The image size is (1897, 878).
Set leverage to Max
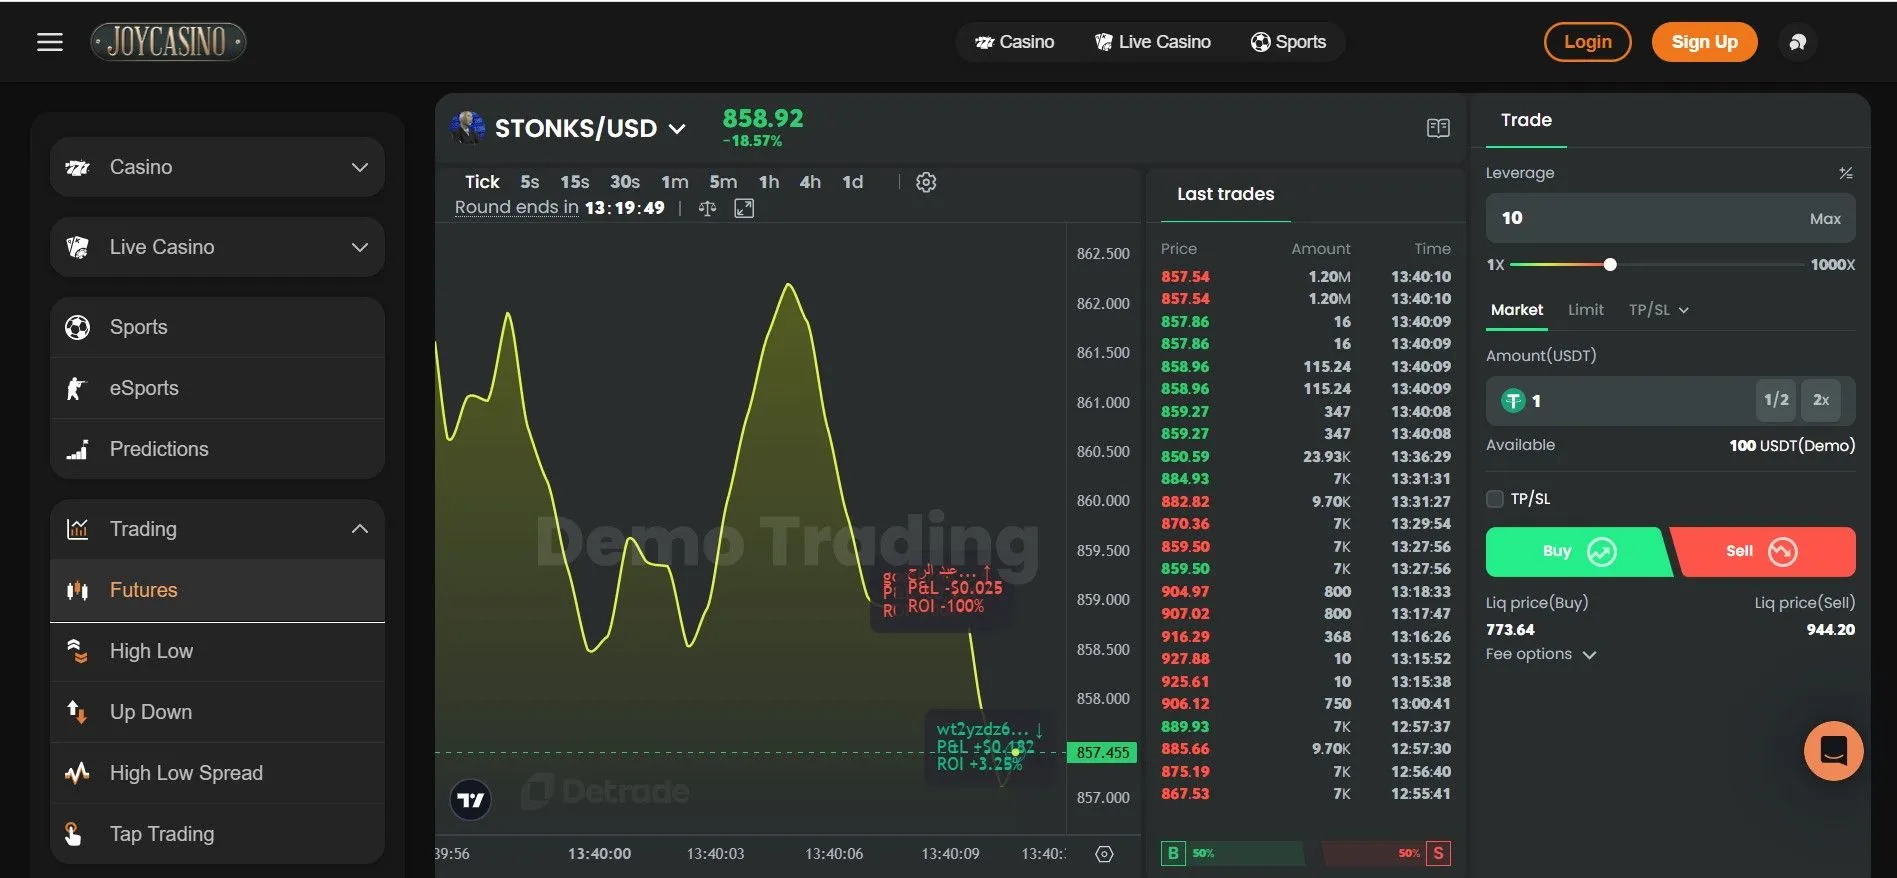coord(1825,219)
